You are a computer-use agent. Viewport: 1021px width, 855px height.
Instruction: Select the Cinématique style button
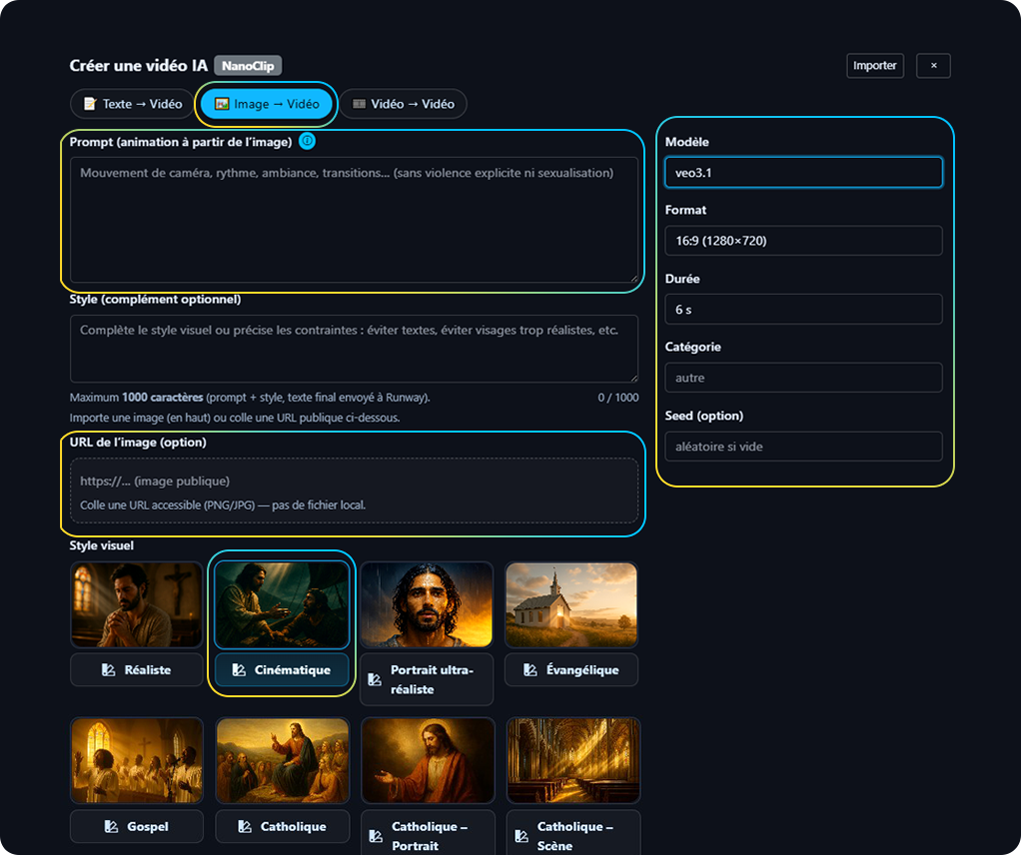point(281,670)
